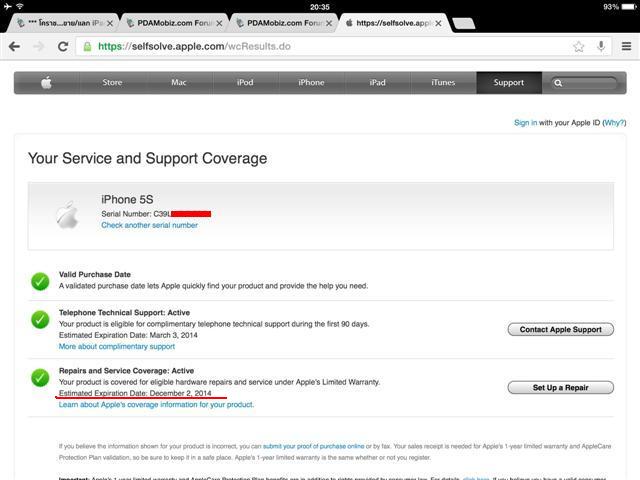Close the third PDAMobiz.com Forum tab

[329, 23]
